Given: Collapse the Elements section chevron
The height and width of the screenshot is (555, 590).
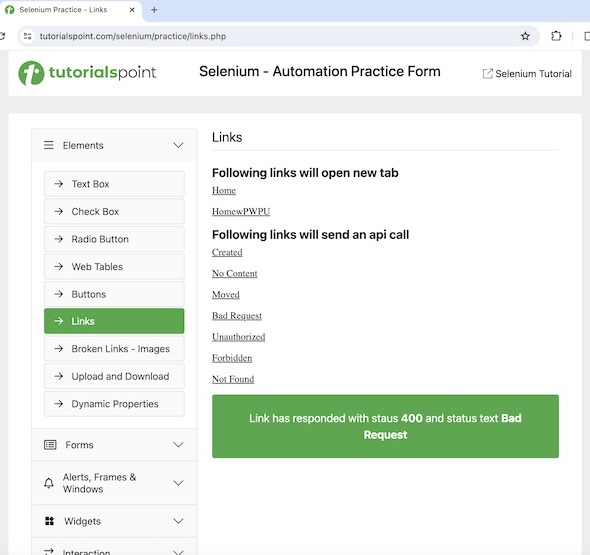Looking at the screenshot, I should 178,145.
